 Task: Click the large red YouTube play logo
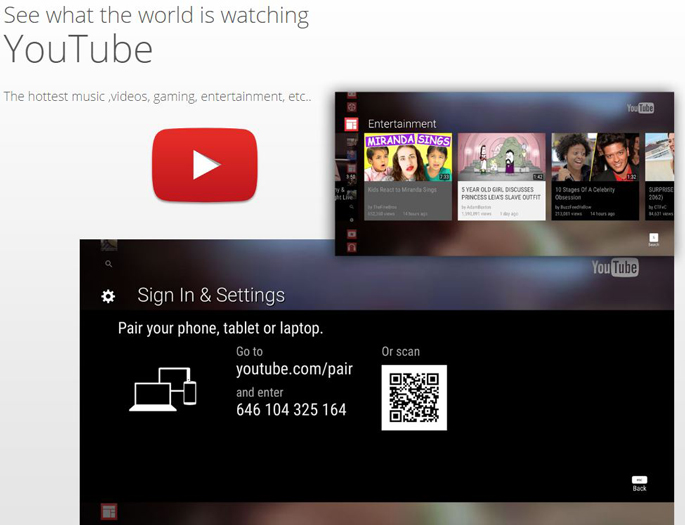(205, 165)
